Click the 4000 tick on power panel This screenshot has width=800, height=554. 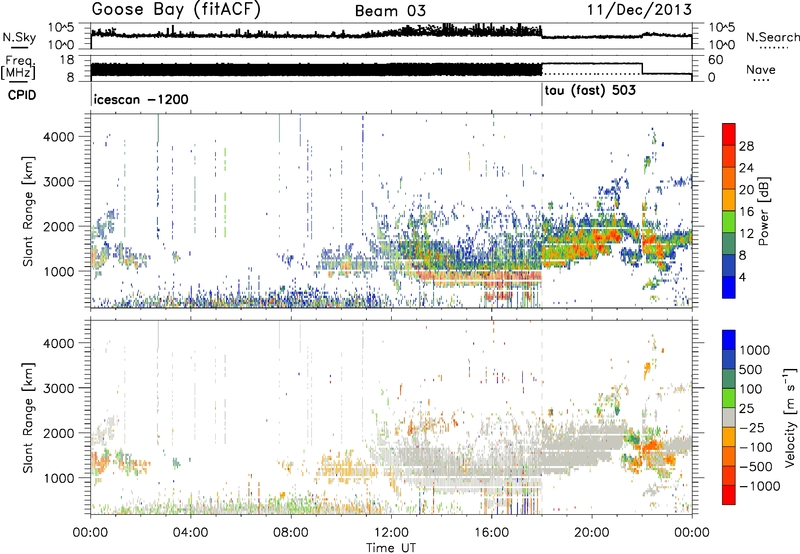click(59, 137)
